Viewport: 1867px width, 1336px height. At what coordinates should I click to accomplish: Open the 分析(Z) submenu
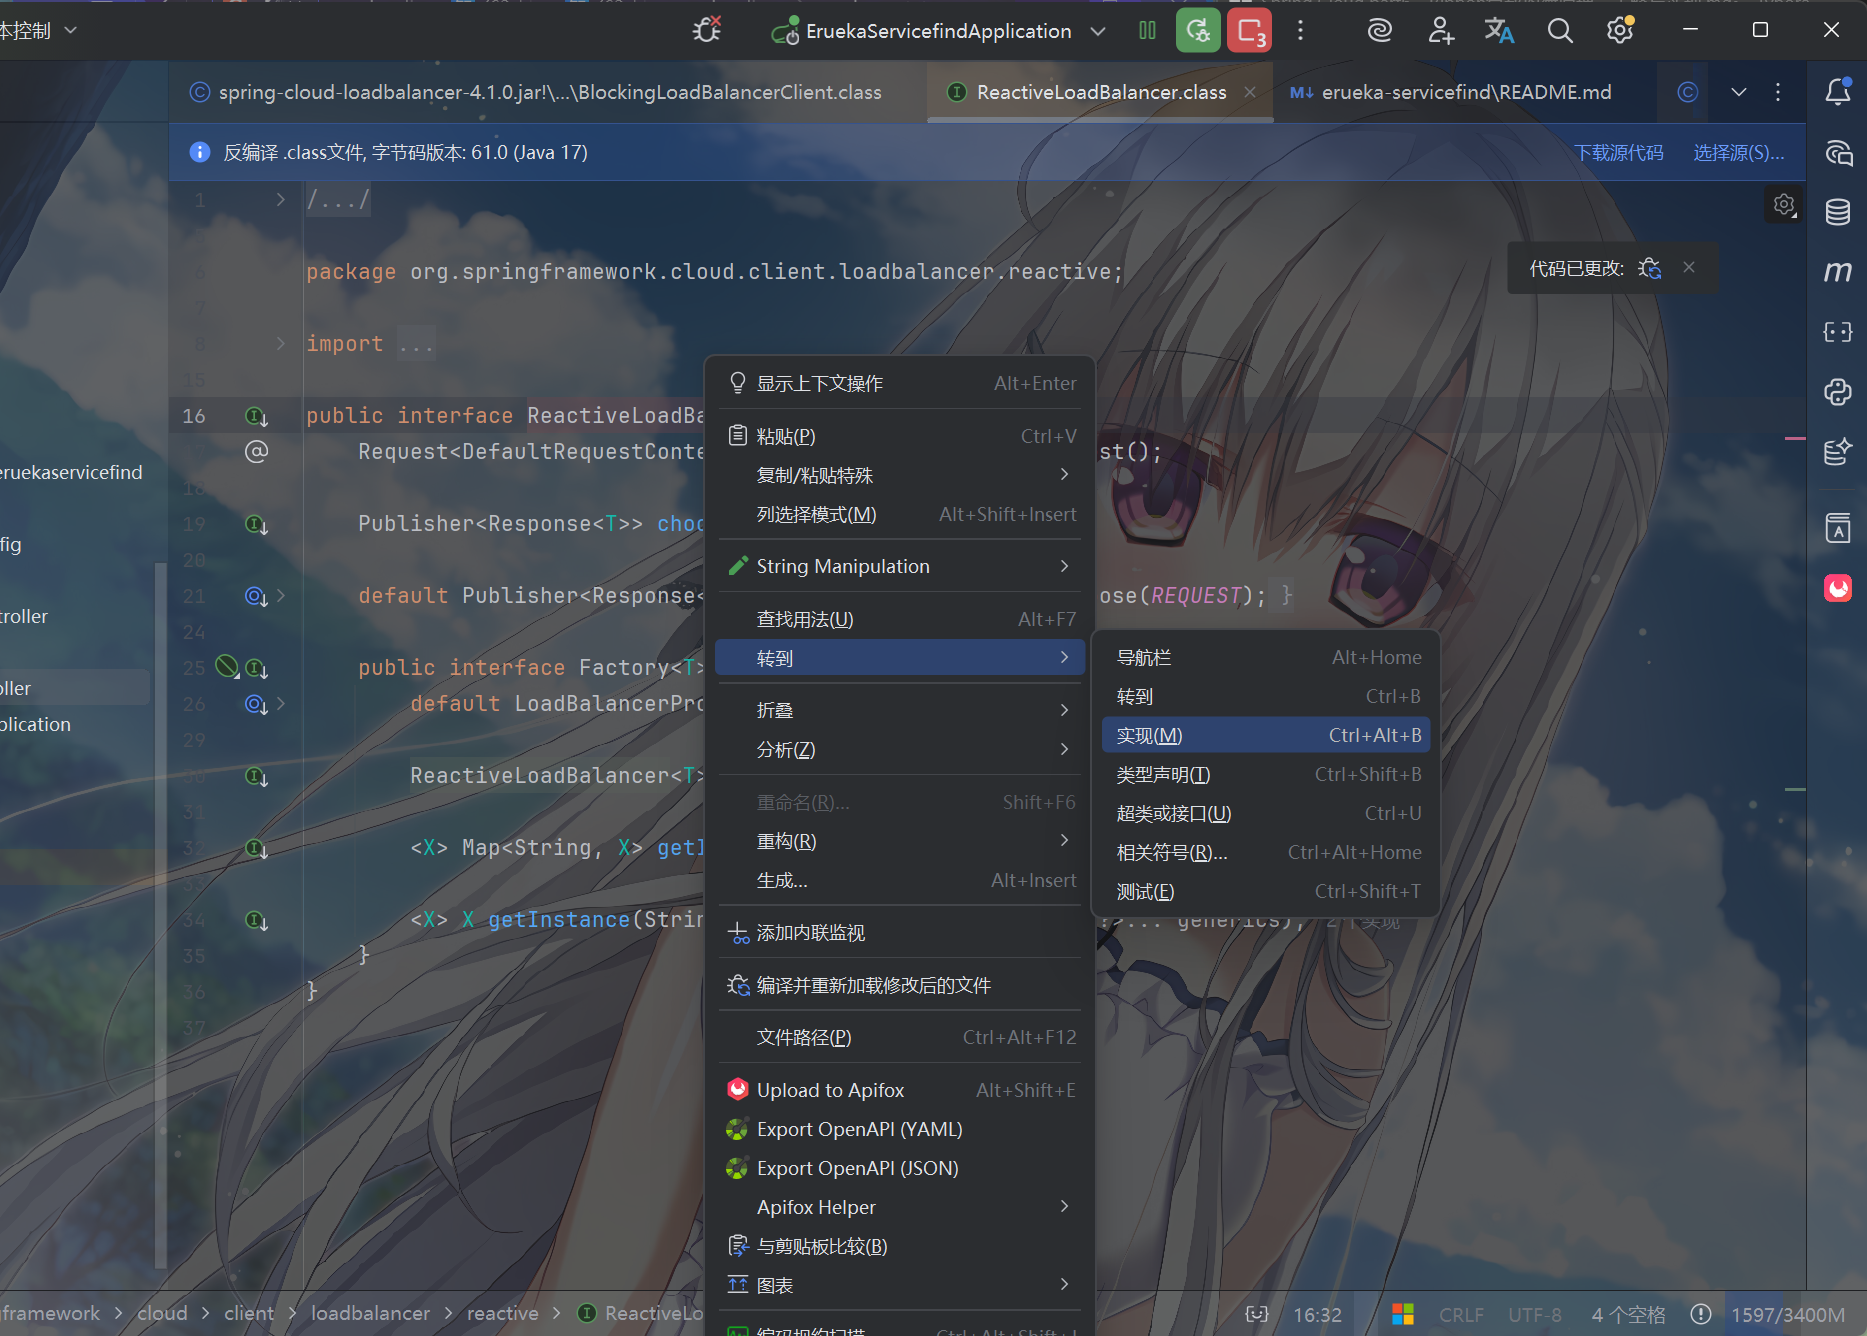click(x=900, y=749)
